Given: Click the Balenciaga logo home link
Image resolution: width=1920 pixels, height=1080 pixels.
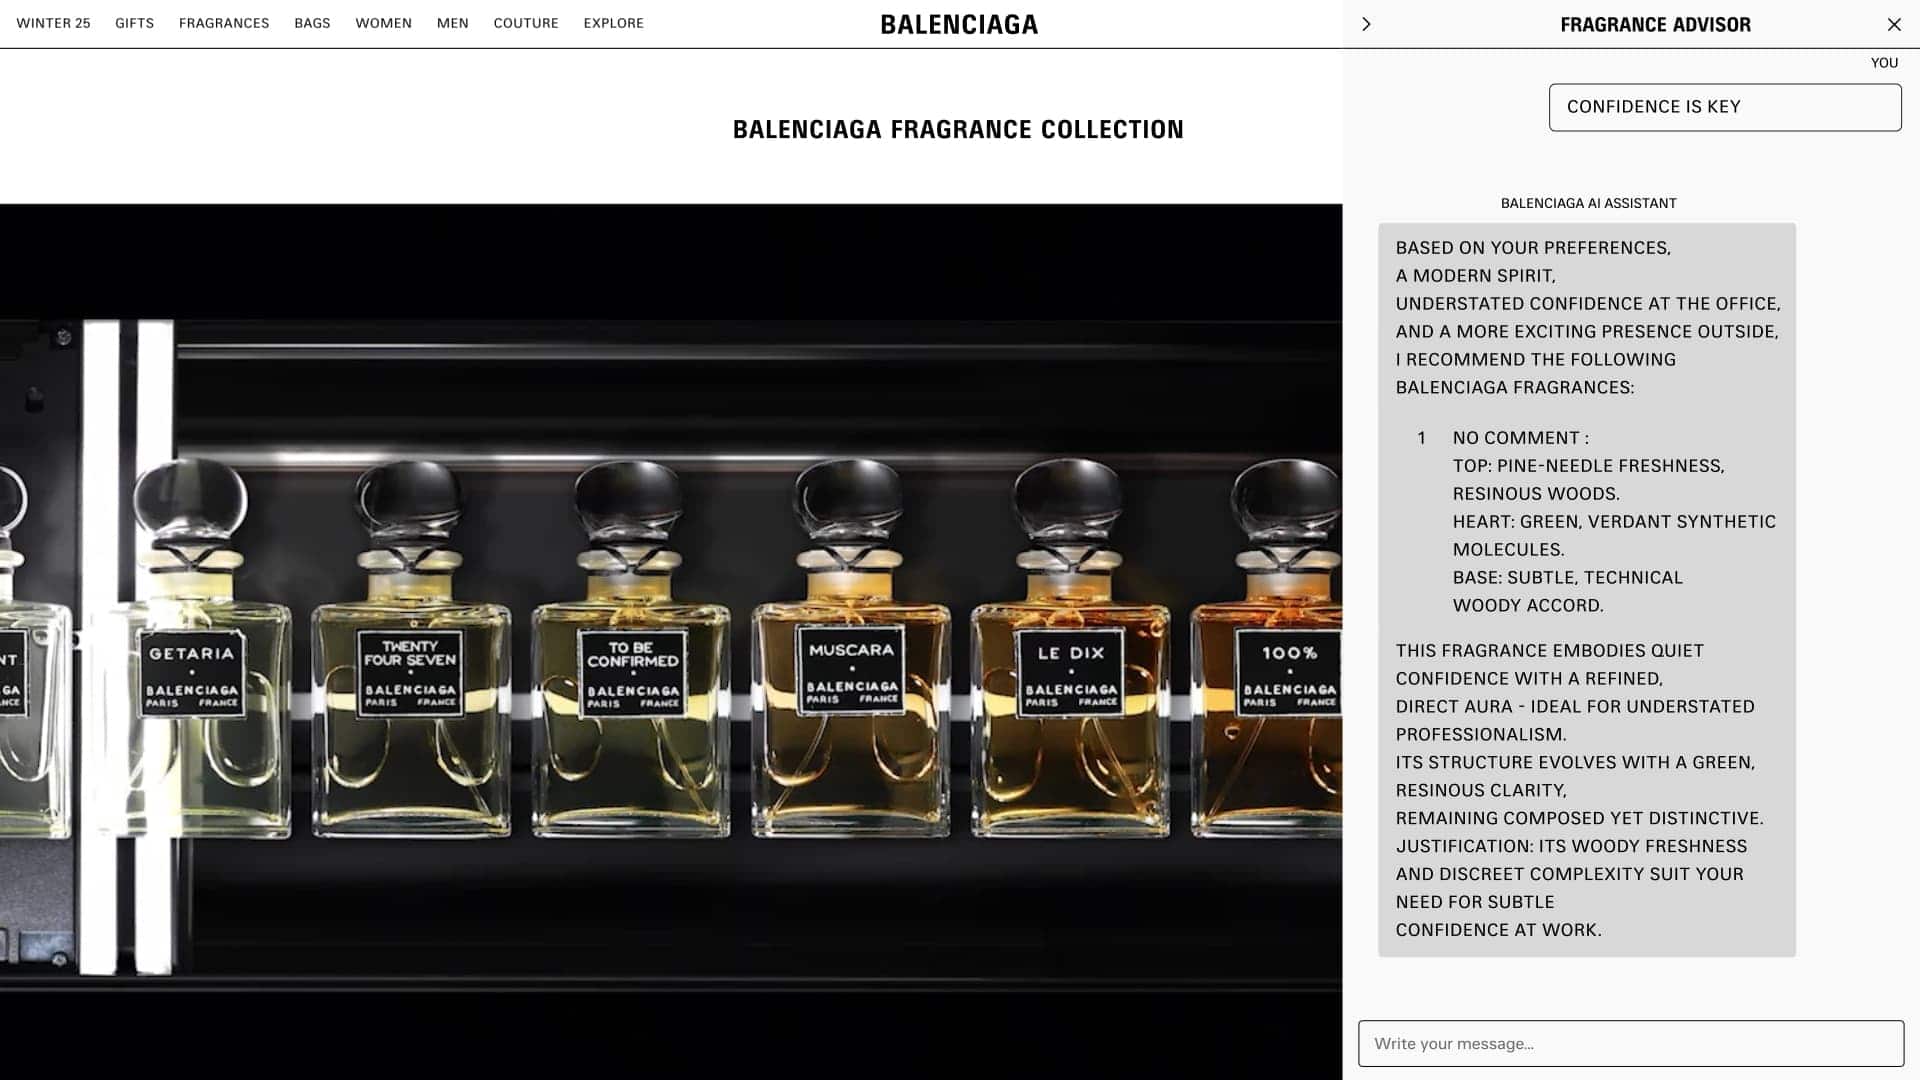Looking at the screenshot, I should (x=959, y=24).
